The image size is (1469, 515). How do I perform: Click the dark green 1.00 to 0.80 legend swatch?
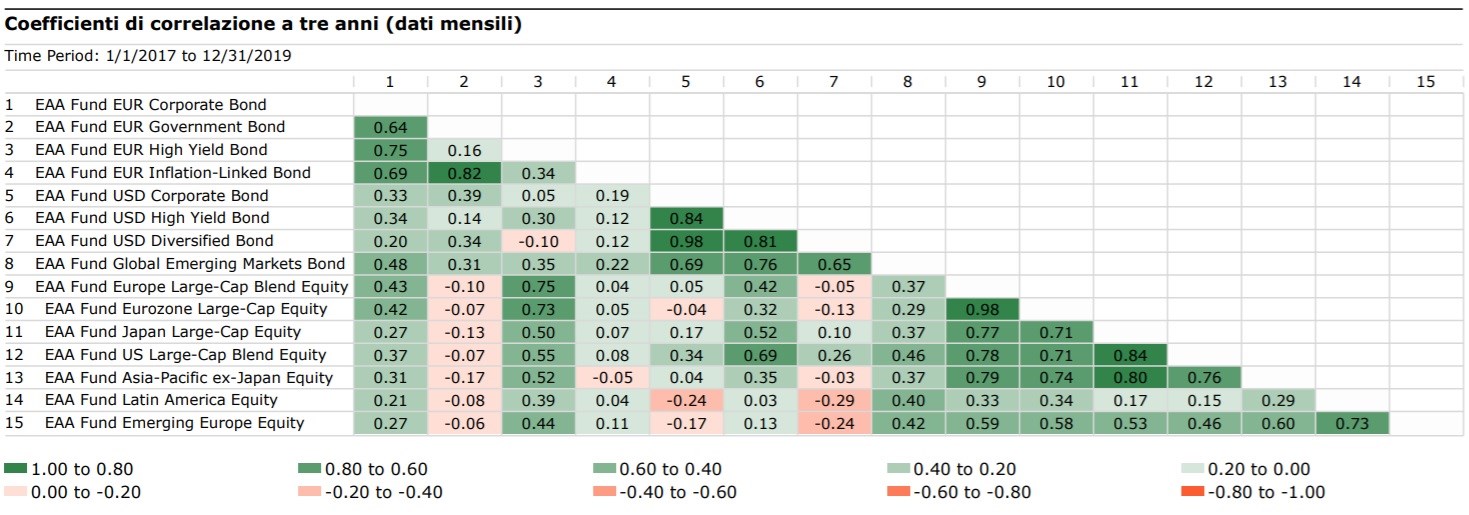(x=16, y=469)
